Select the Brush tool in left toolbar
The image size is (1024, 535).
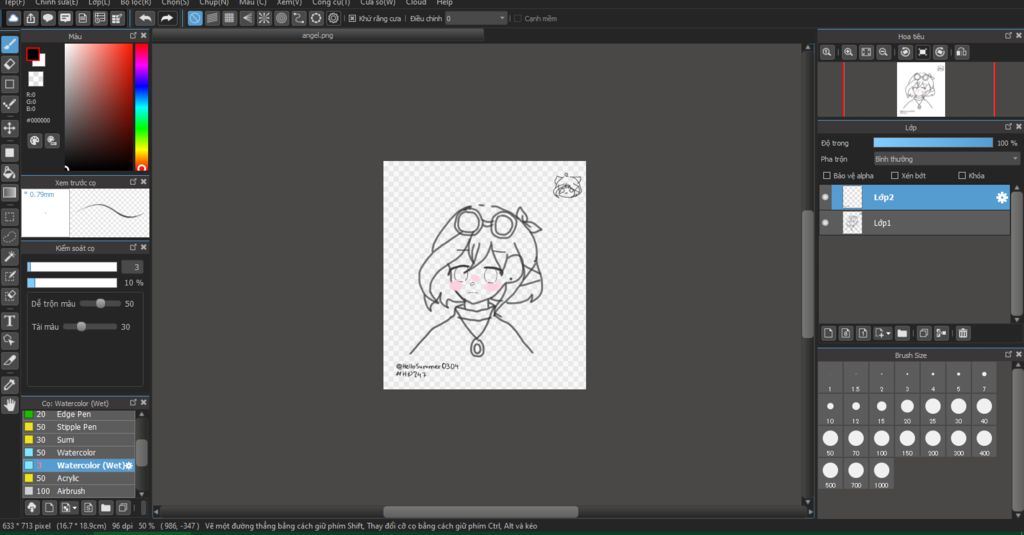click(9, 44)
